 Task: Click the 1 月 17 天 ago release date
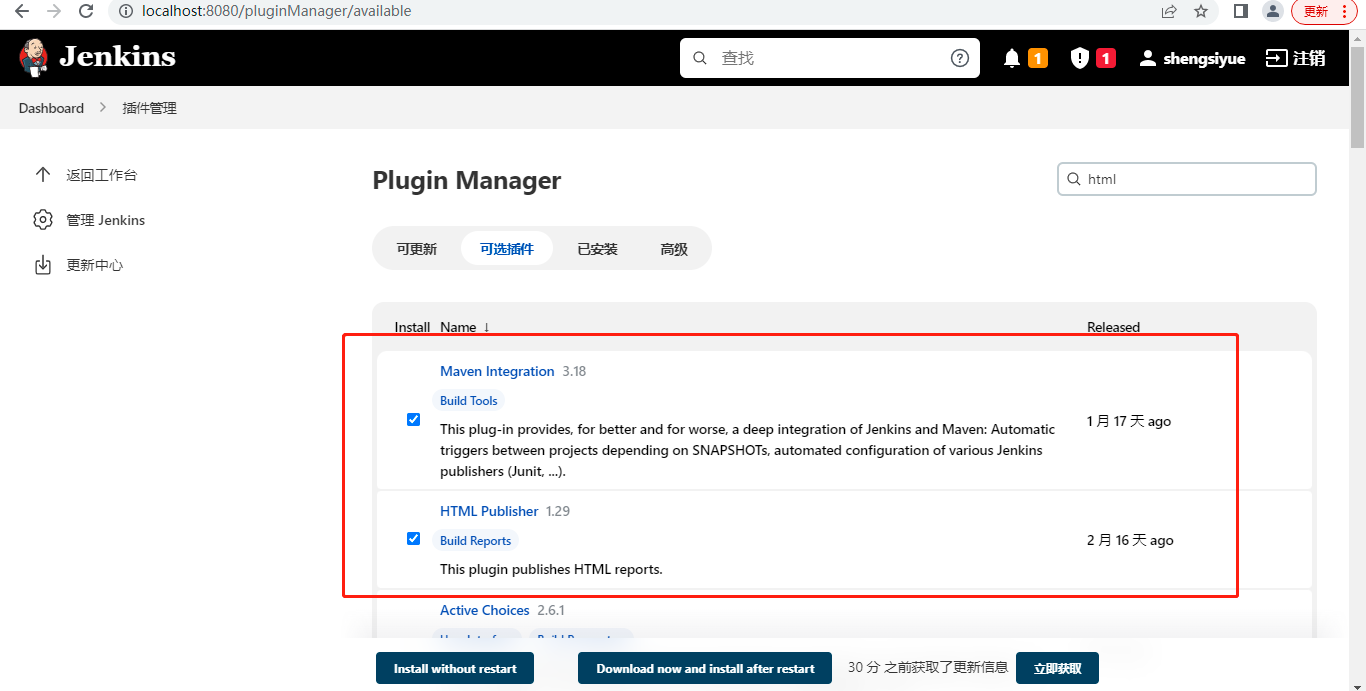pyautogui.click(x=1129, y=421)
